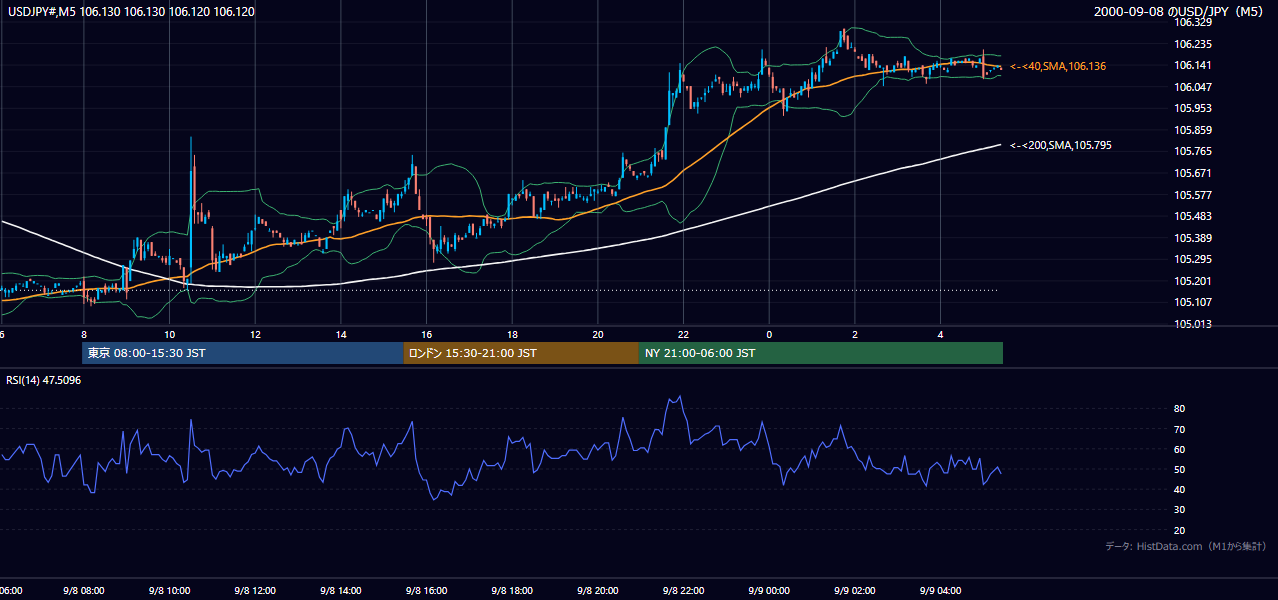Click the 9/8 18:00 date label
The height and width of the screenshot is (600, 1278).
(x=512, y=591)
